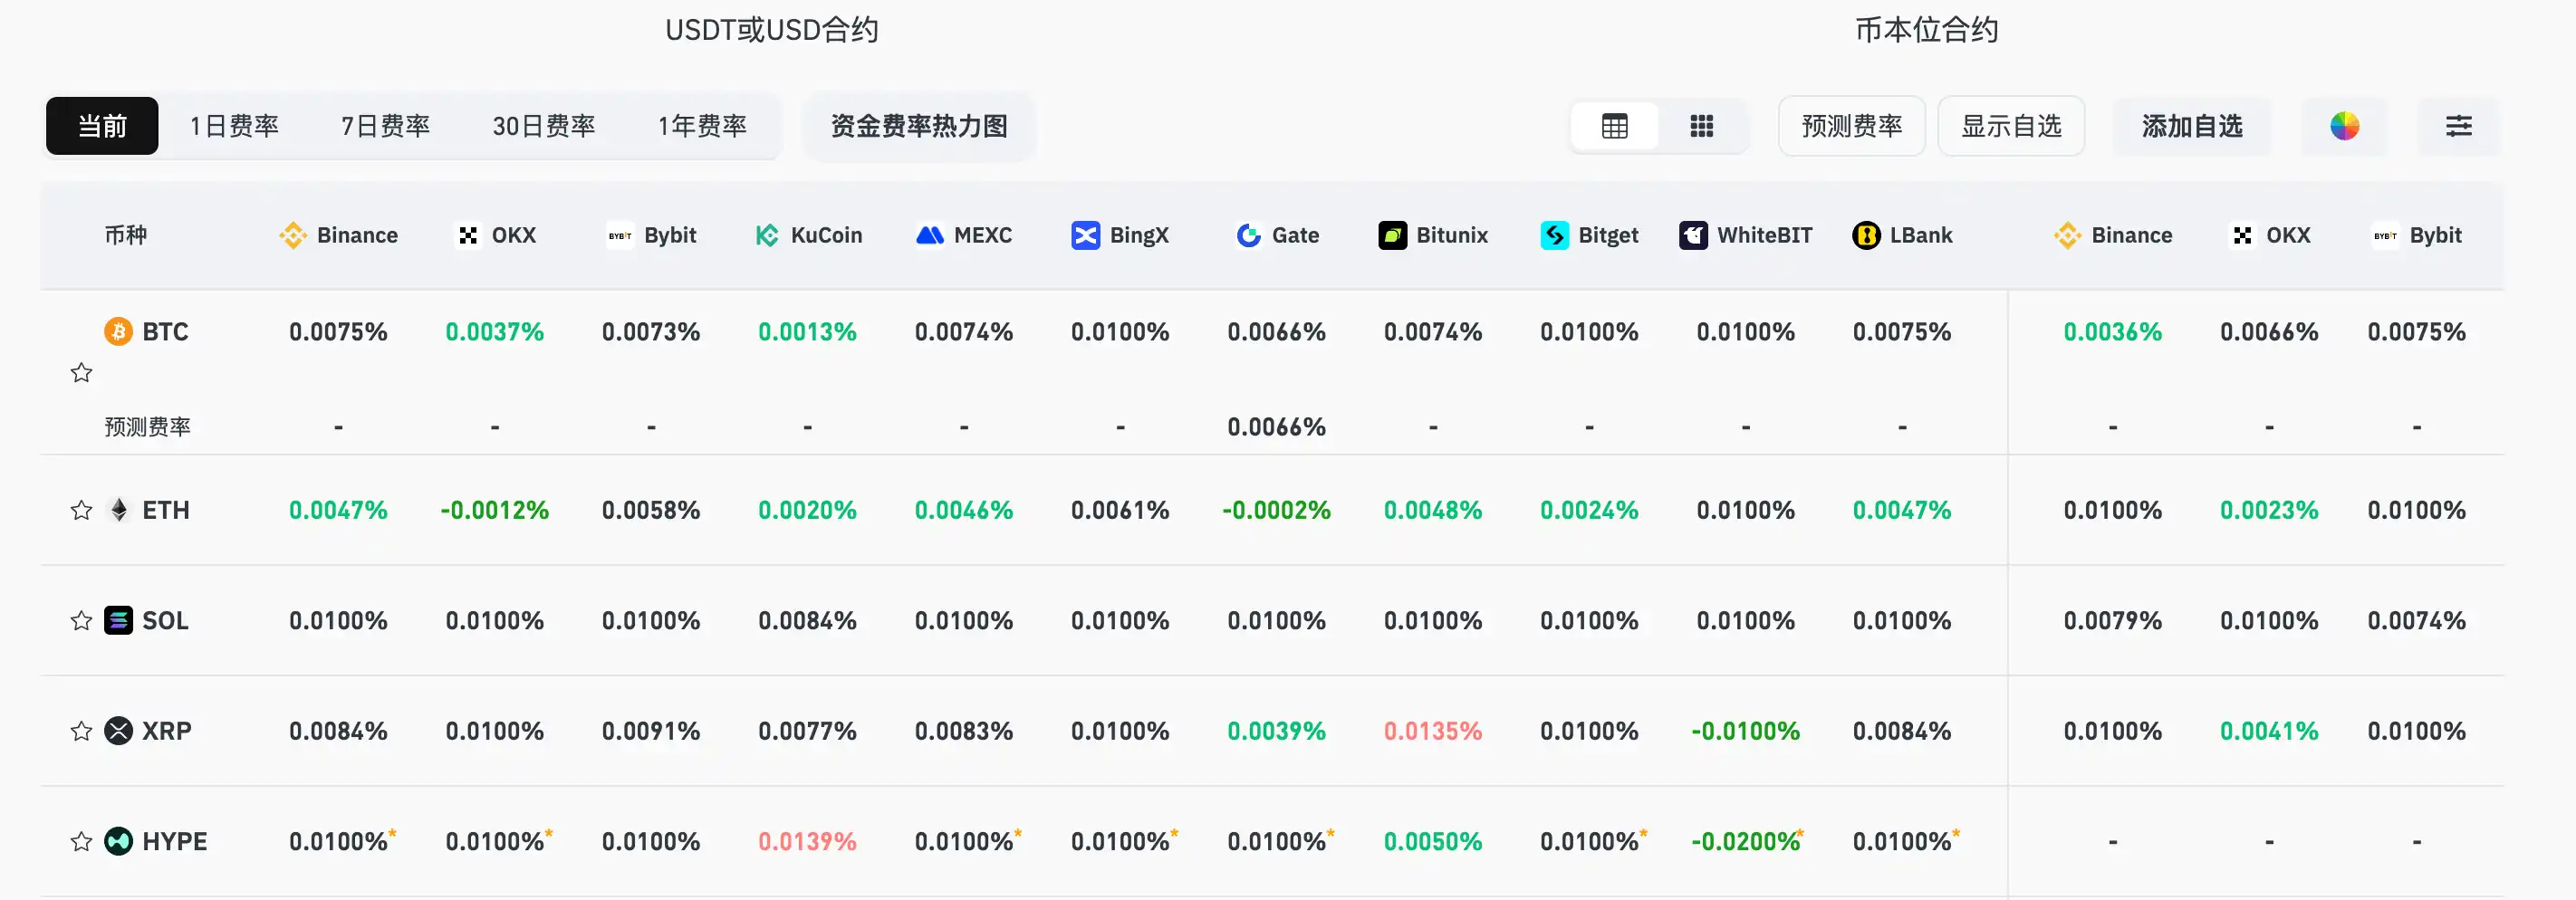Favorite BTC with its star icon

tap(81, 373)
